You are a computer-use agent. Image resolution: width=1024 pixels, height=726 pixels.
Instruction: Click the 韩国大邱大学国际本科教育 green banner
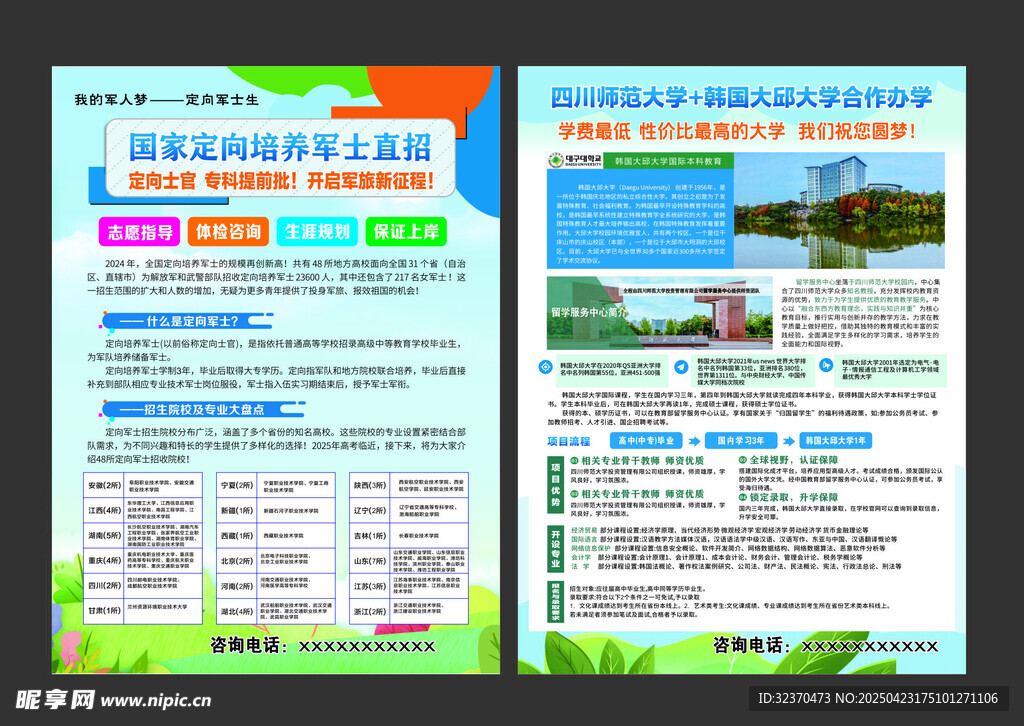(x=668, y=161)
